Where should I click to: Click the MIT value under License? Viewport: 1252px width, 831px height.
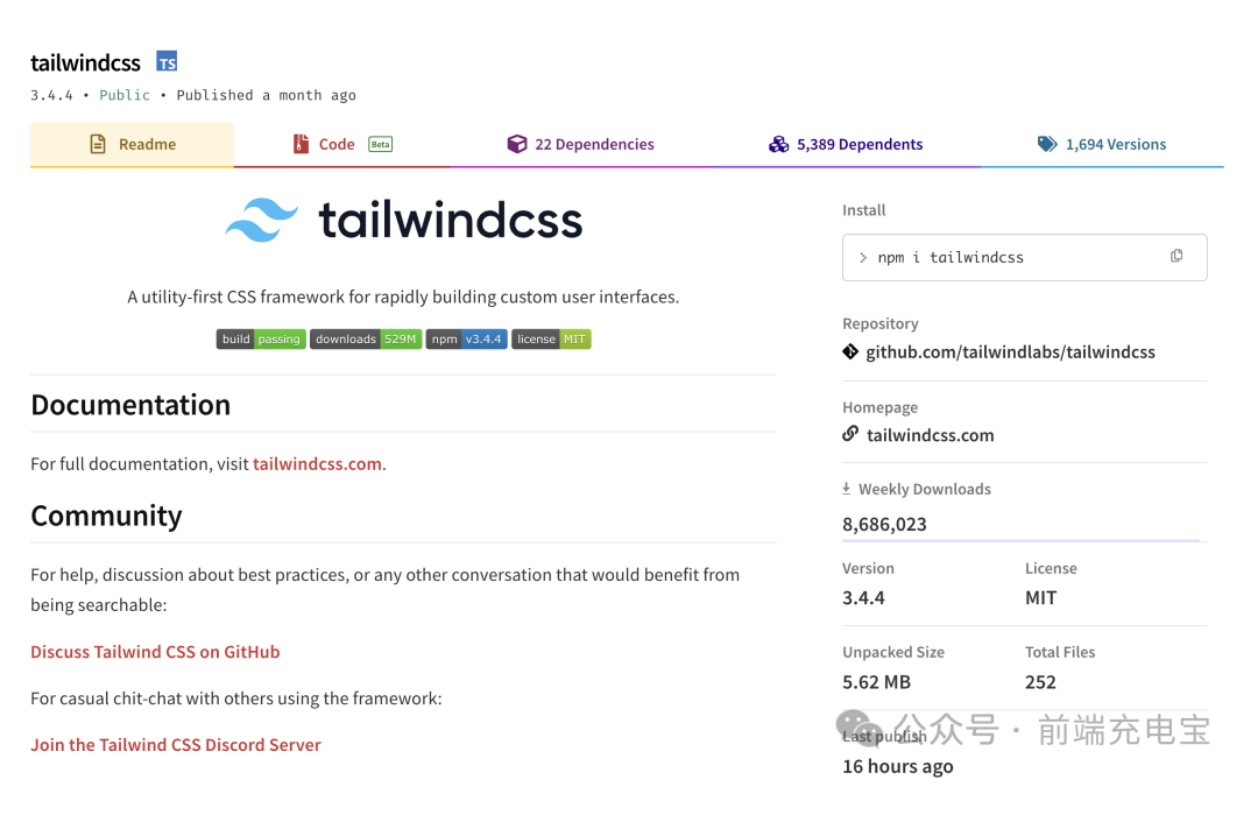tap(1041, 598)
